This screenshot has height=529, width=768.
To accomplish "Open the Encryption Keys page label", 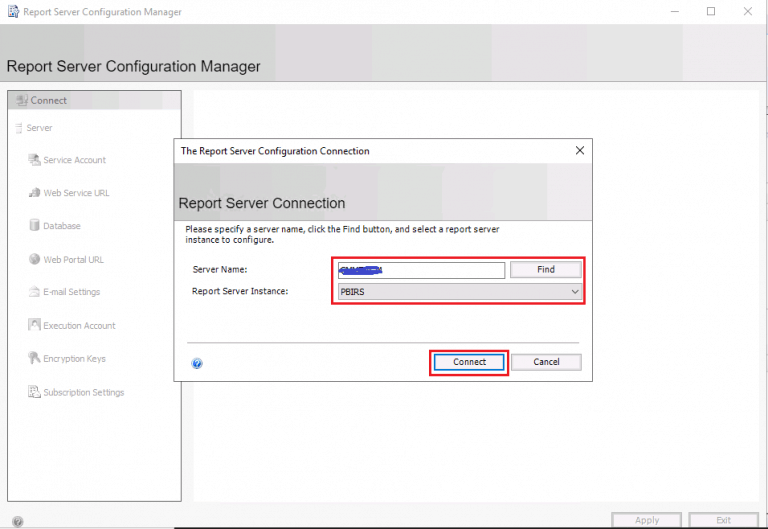I will (74, 359).
